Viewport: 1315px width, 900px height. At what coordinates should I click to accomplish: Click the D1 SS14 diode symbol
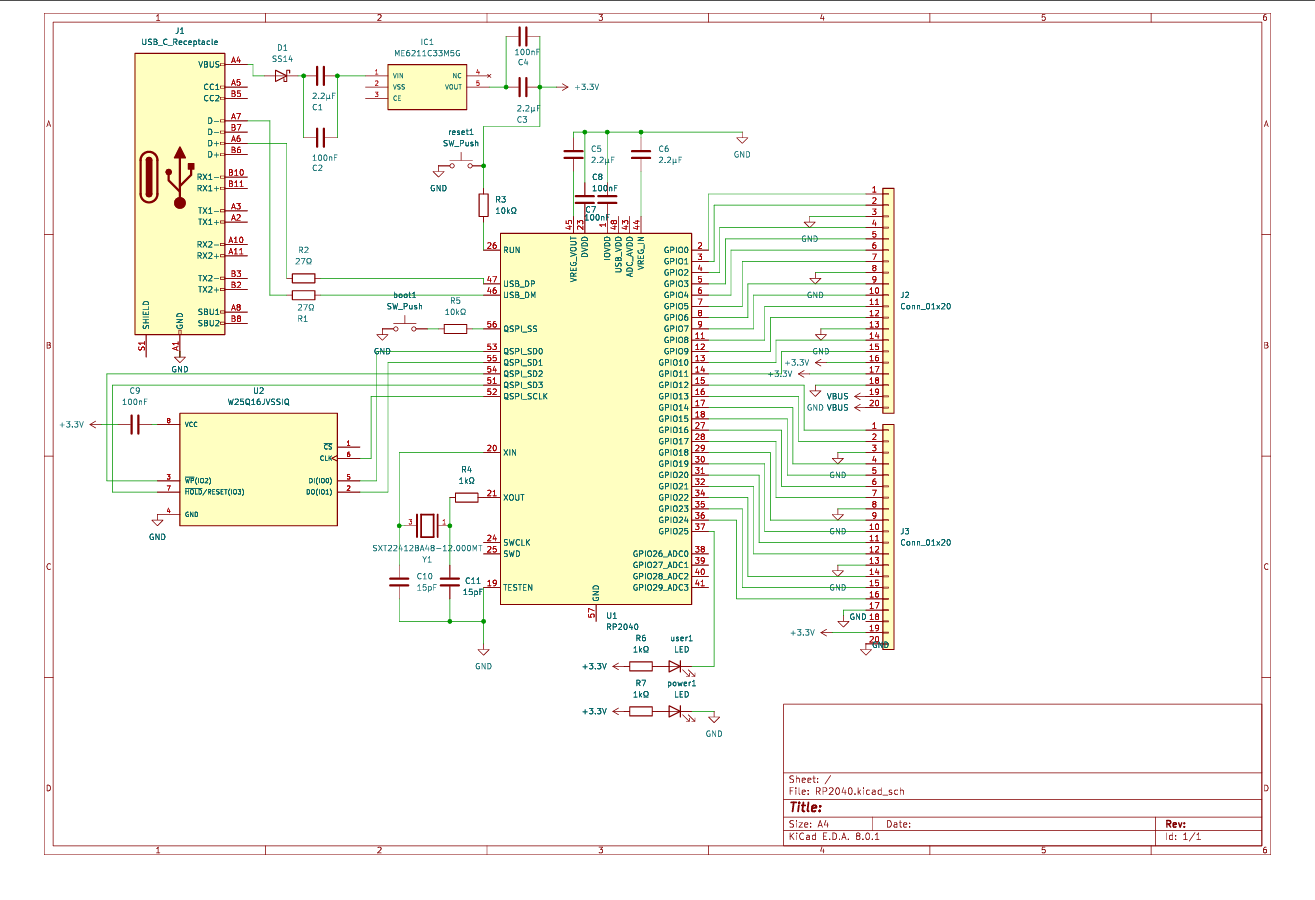click(281, 75)
